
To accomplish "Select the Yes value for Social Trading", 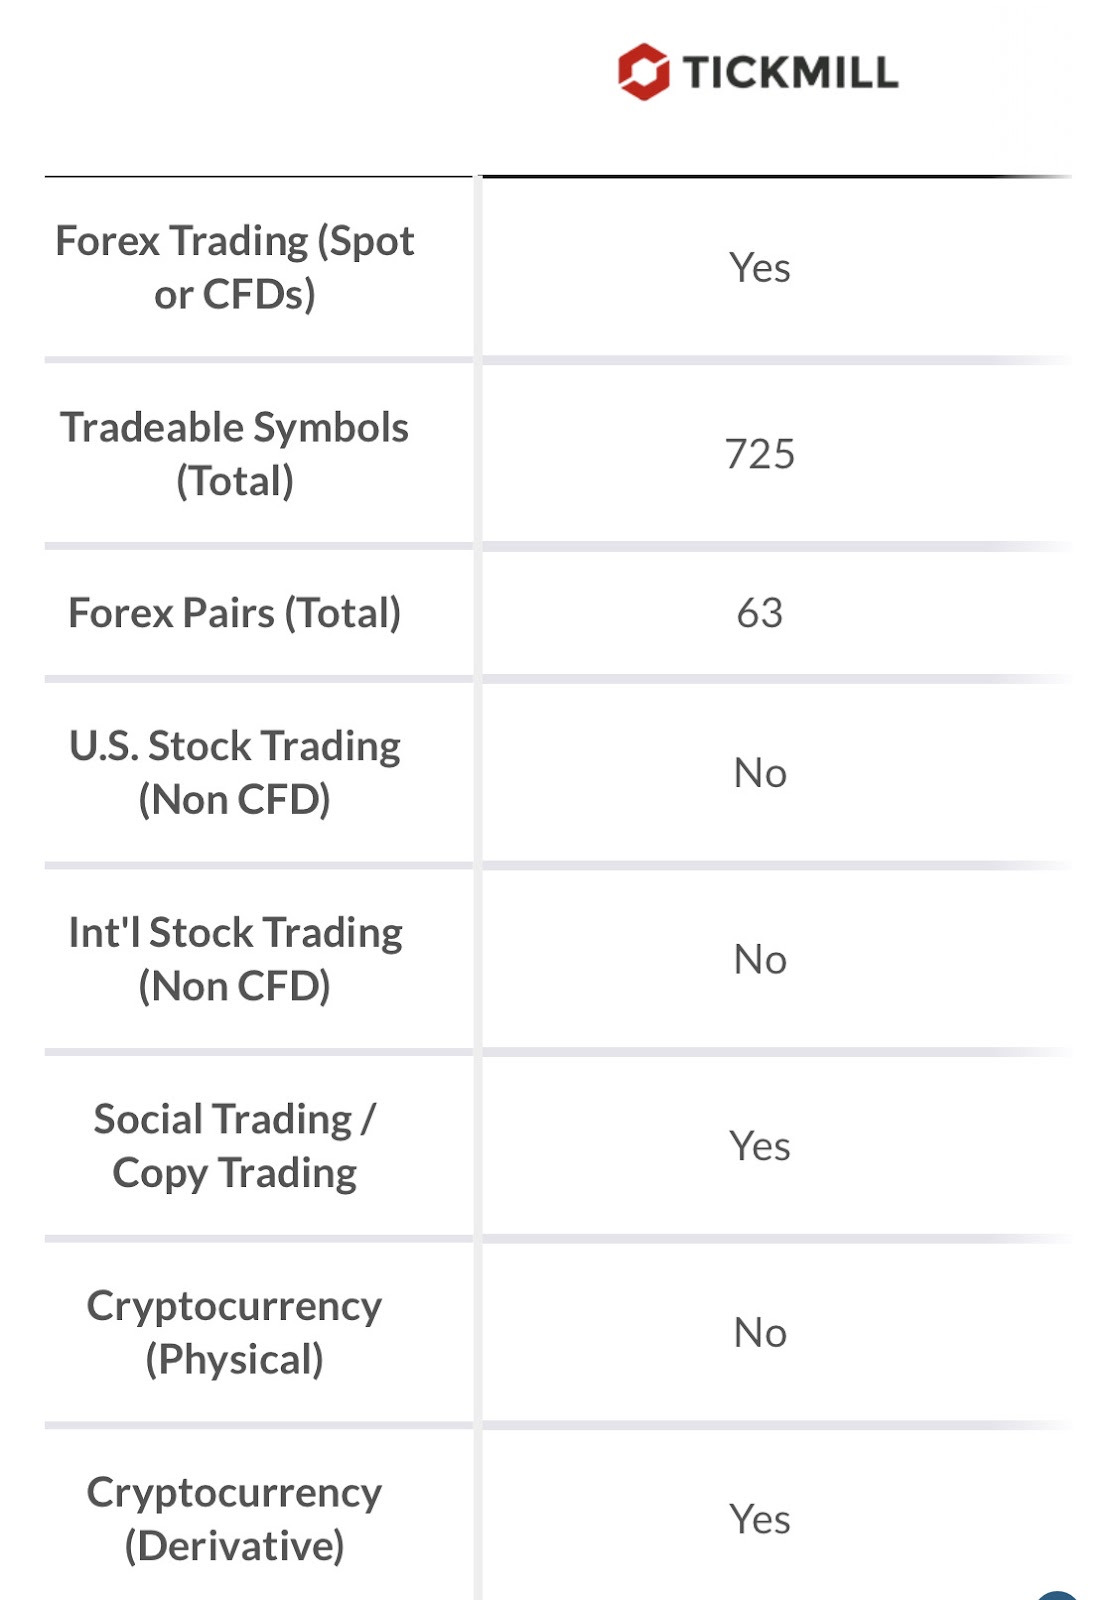I will click(x=760, y=1146).
